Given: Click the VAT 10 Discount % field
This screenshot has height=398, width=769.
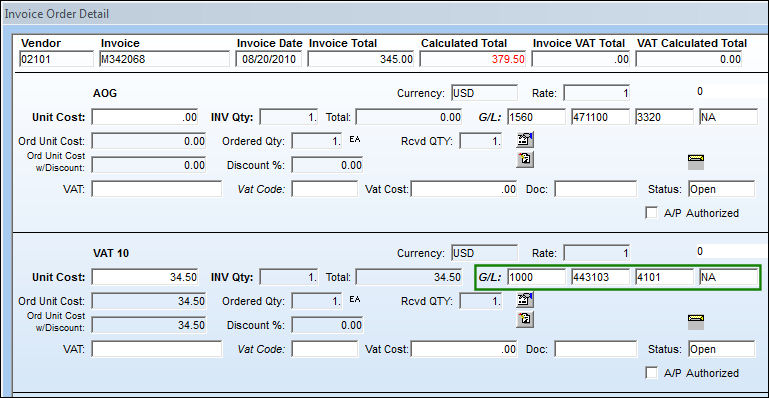Looking at the screenshot, I should pyautogui.click(x=327, y=325).
